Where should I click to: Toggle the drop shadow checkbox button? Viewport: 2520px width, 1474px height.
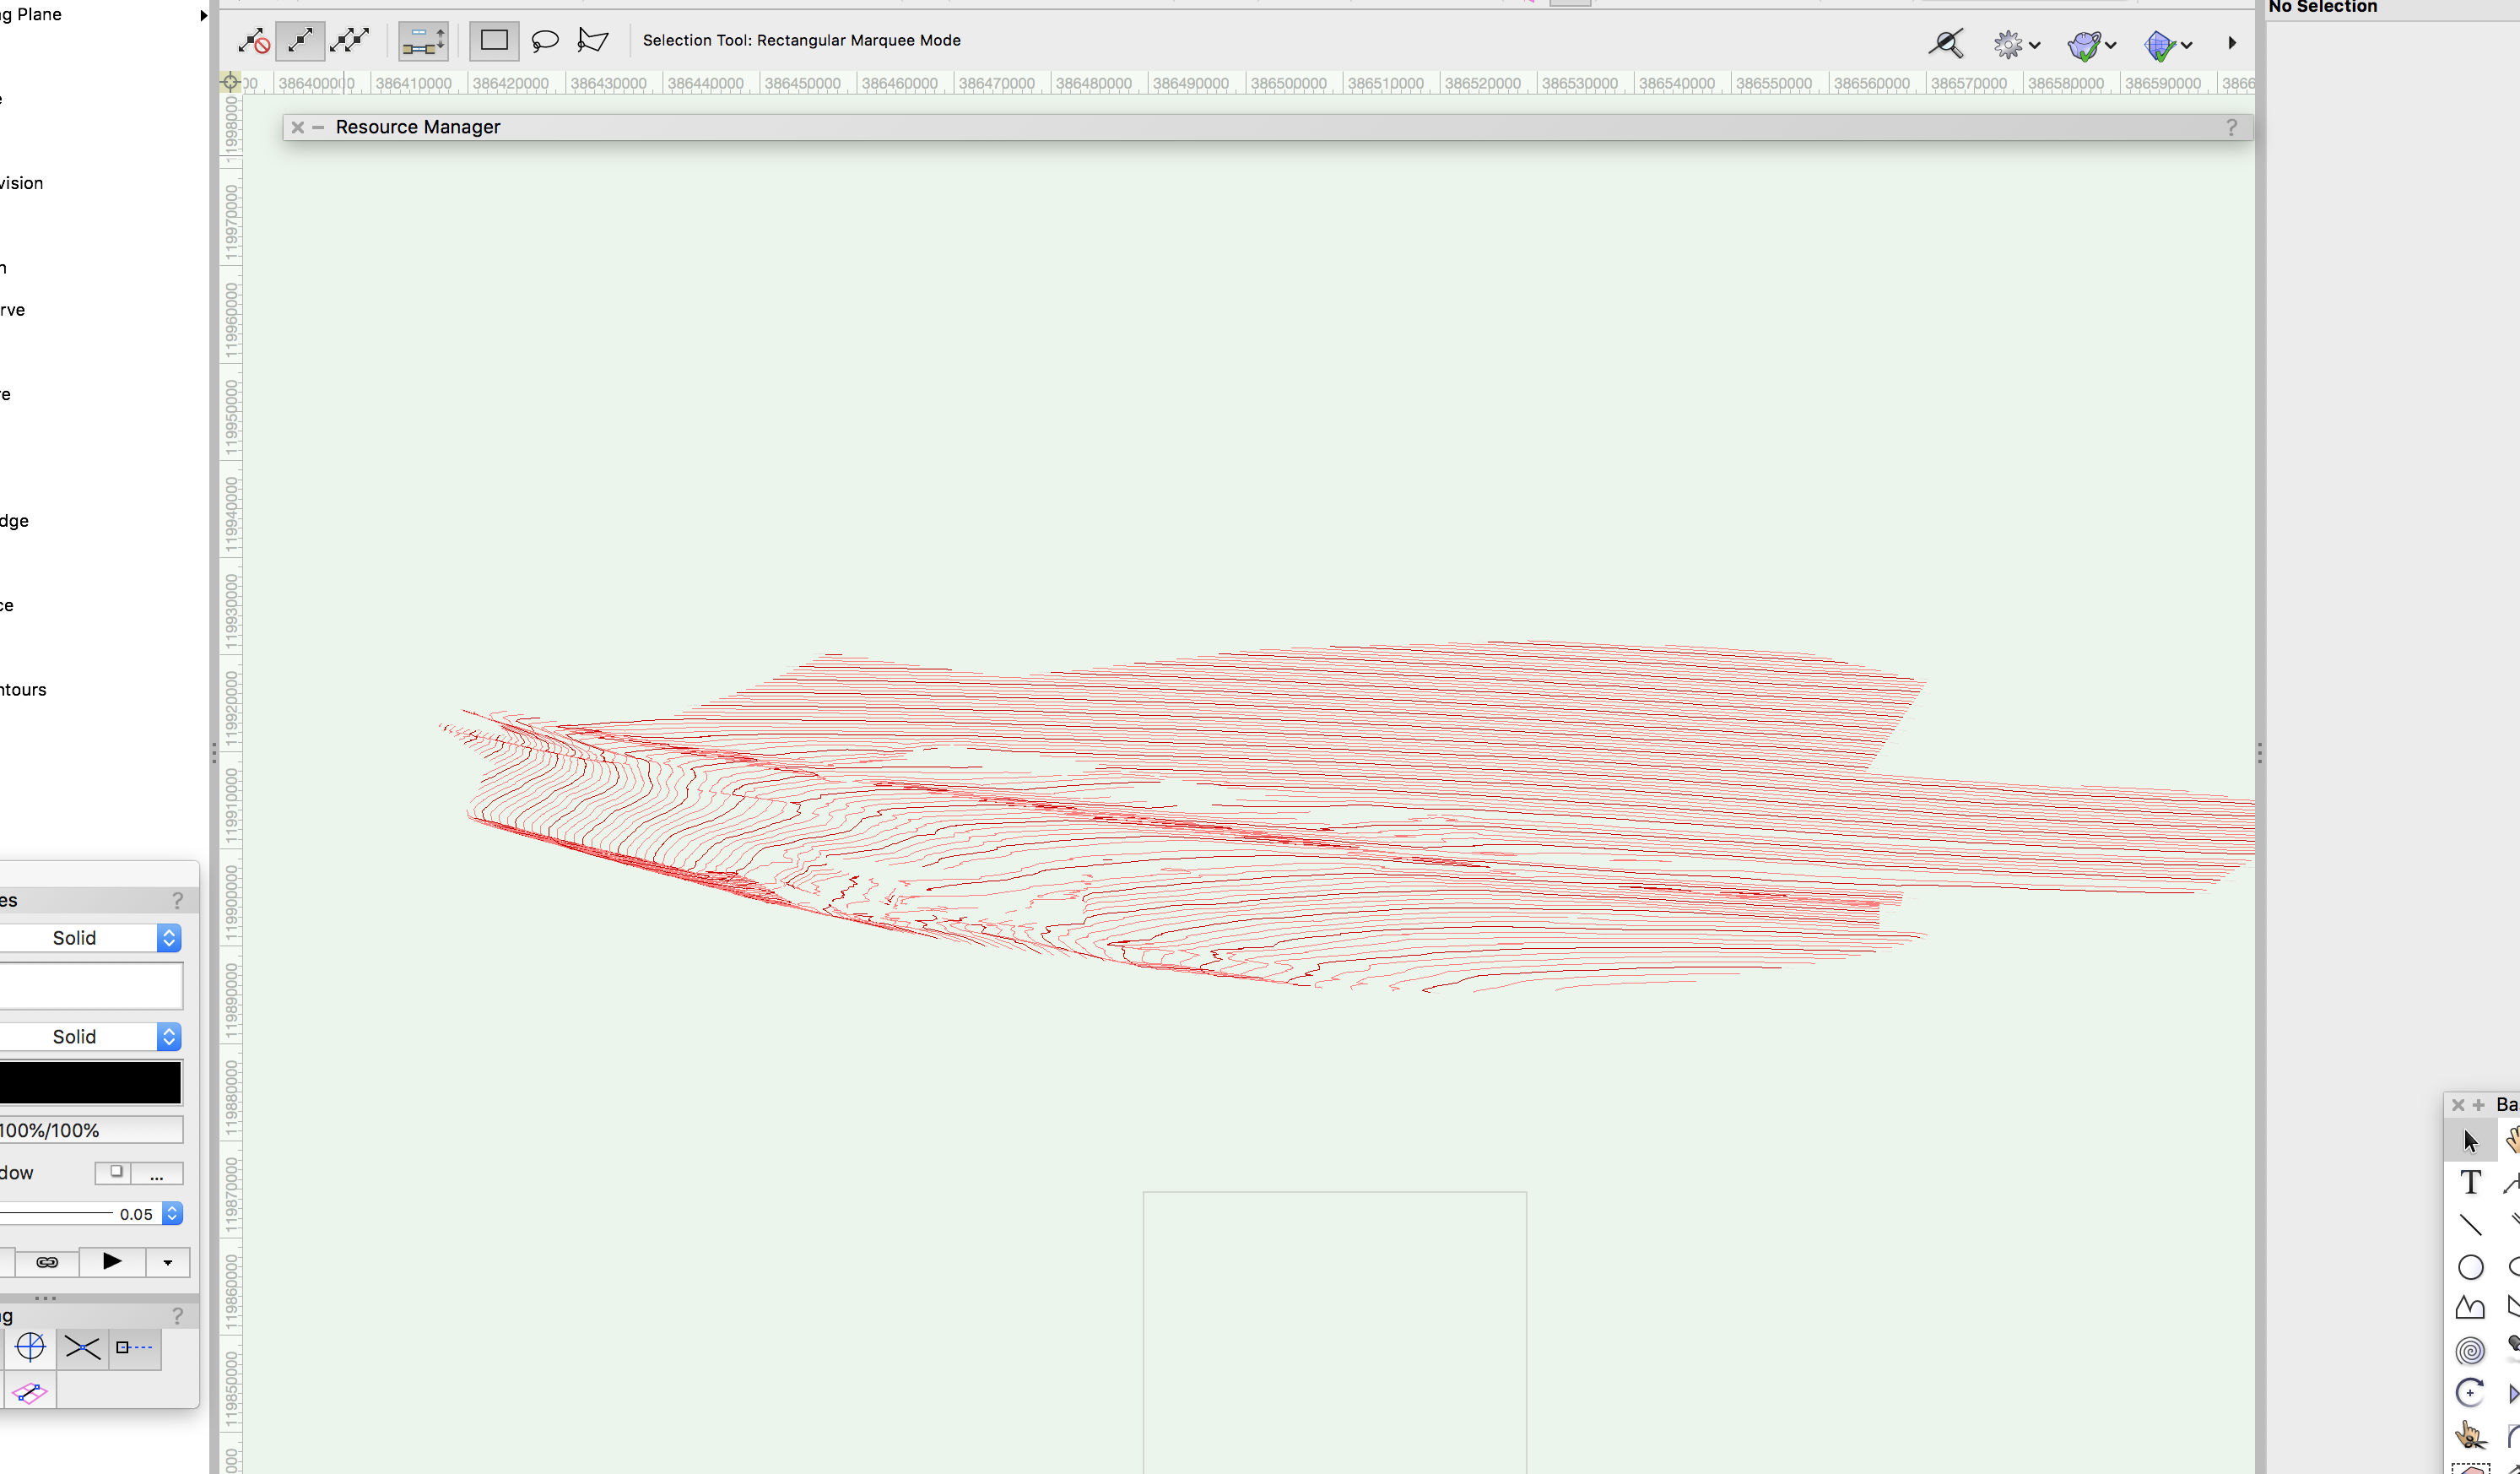[115, 1172]
